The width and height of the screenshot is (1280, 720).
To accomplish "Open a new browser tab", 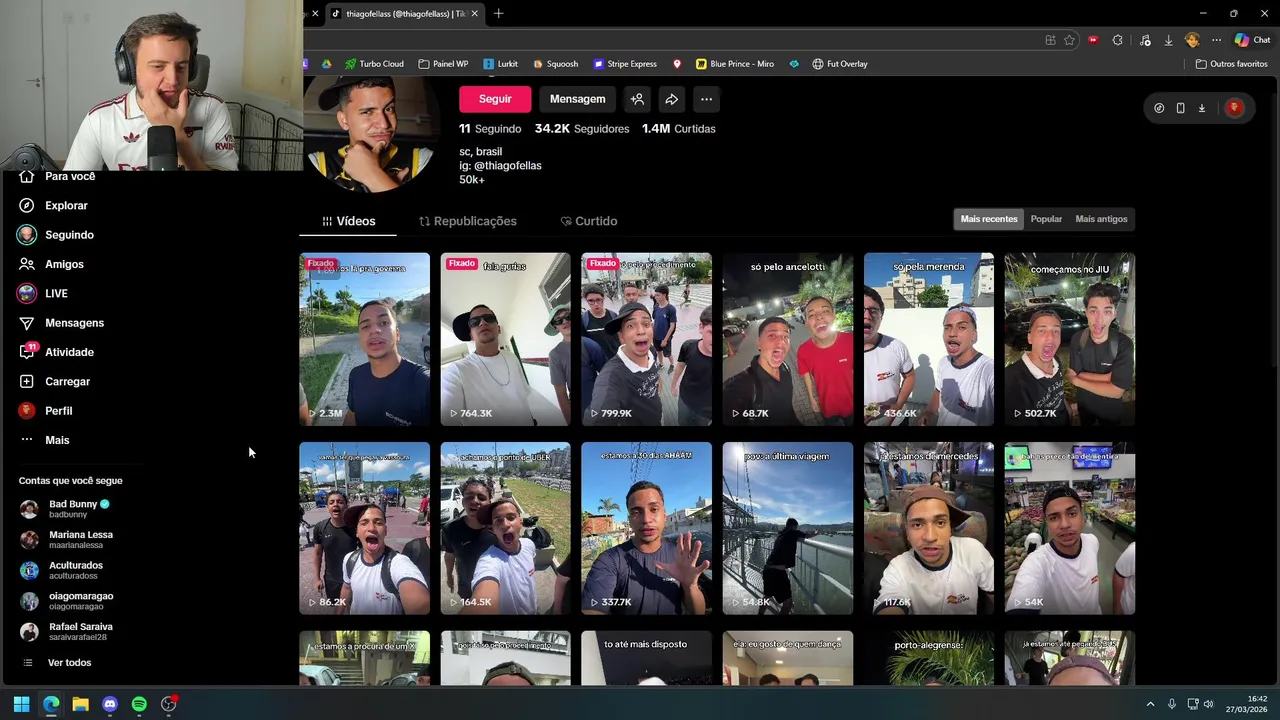I will [x=498, y=13].
